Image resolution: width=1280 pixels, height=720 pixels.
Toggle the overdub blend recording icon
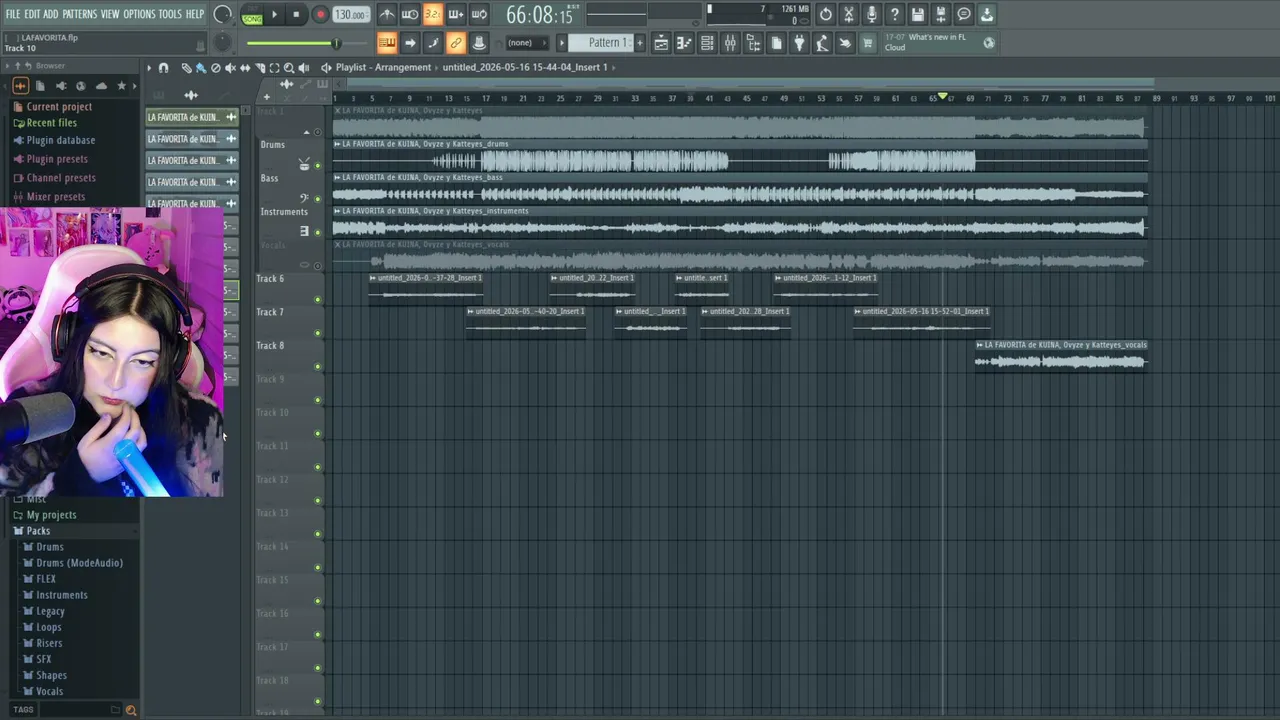coord(456,15)
